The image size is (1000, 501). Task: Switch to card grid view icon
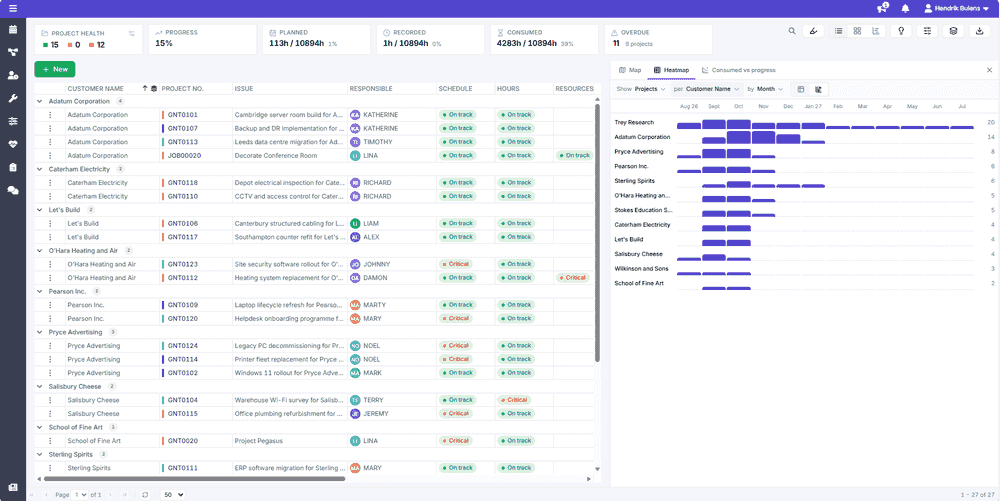(x=857, y=31)
